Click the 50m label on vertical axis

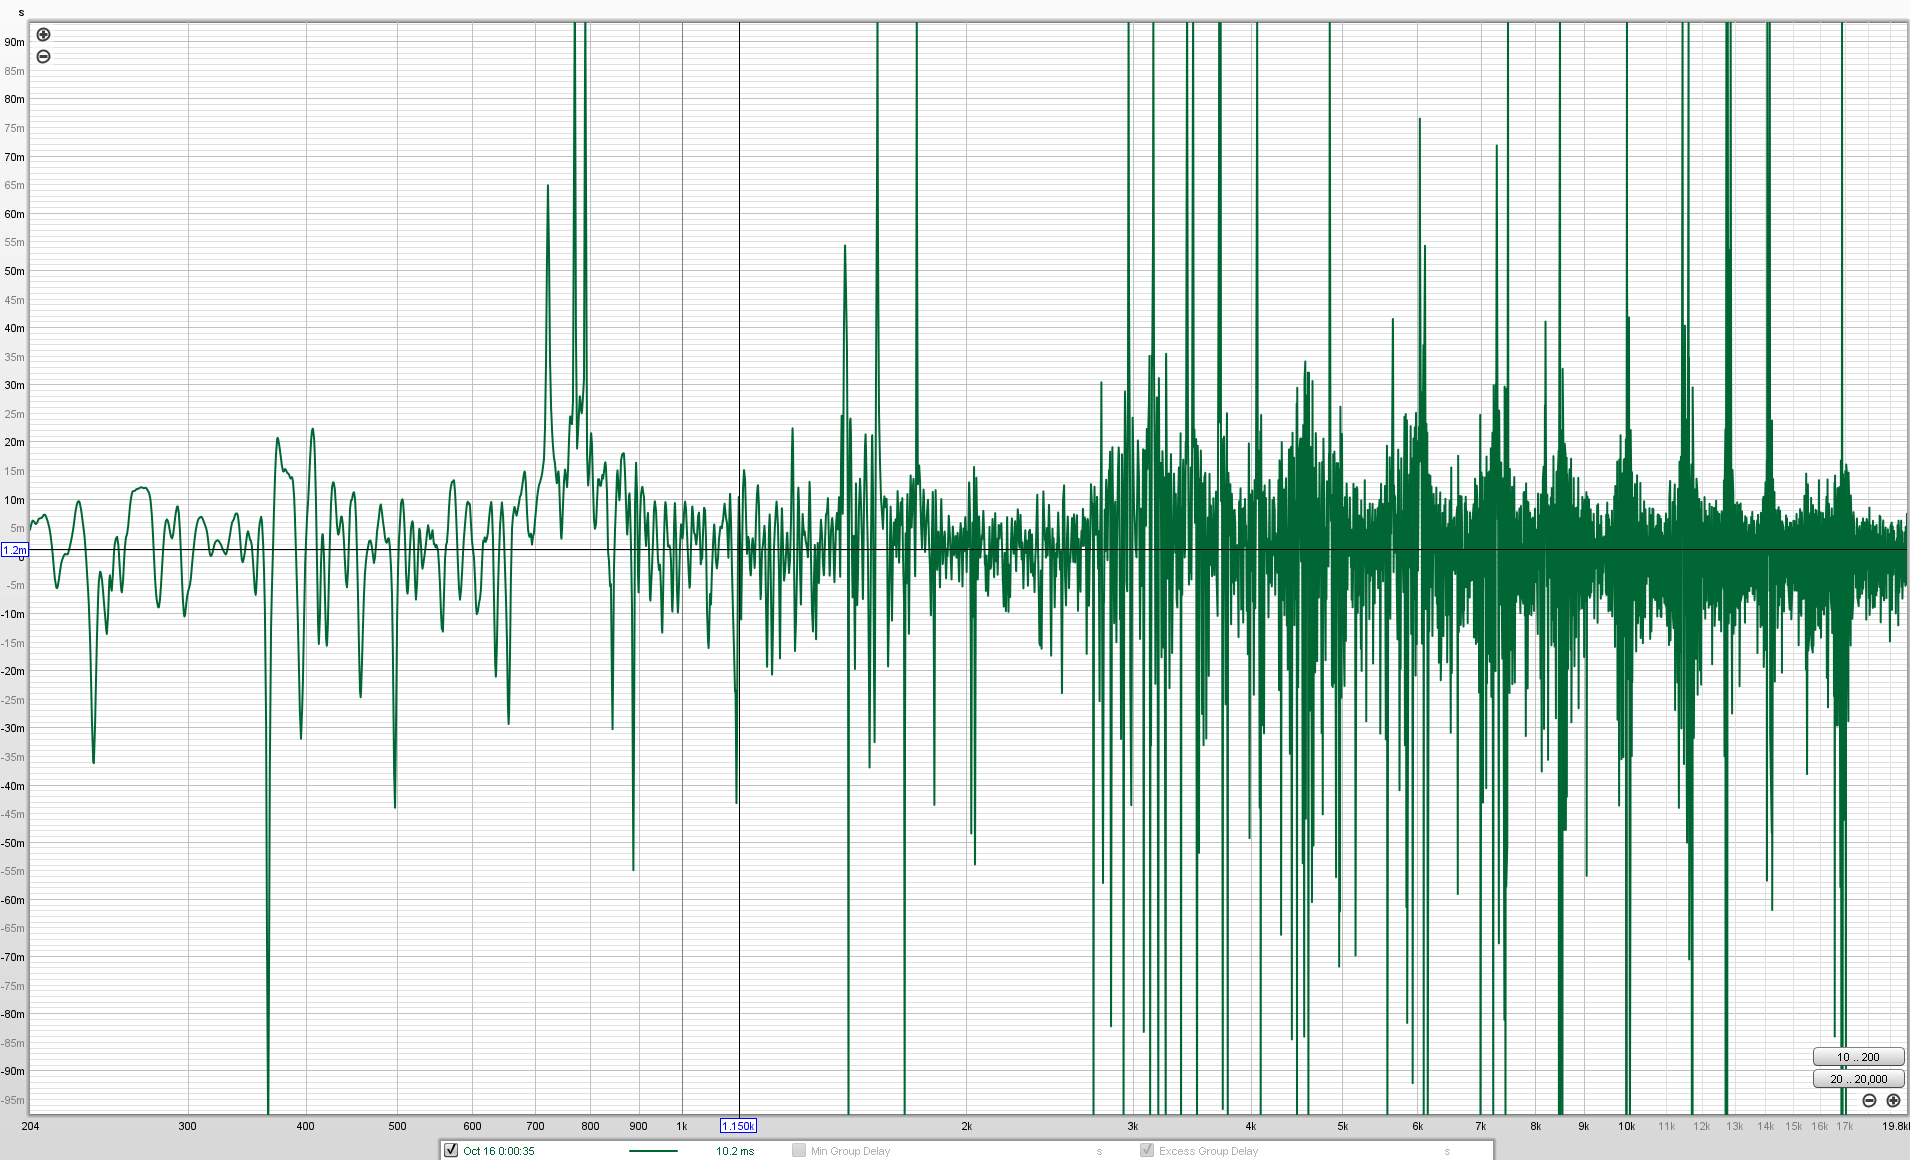coord(14,271)
